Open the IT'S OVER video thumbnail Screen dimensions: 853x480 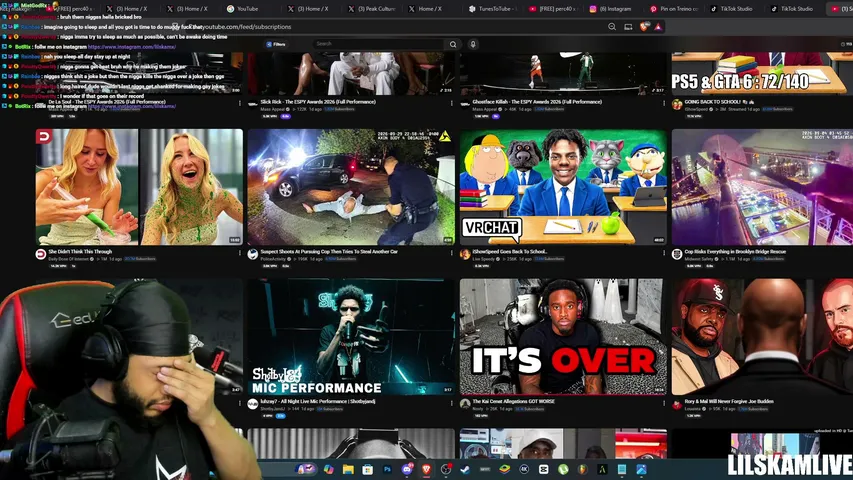click(563, 337)
